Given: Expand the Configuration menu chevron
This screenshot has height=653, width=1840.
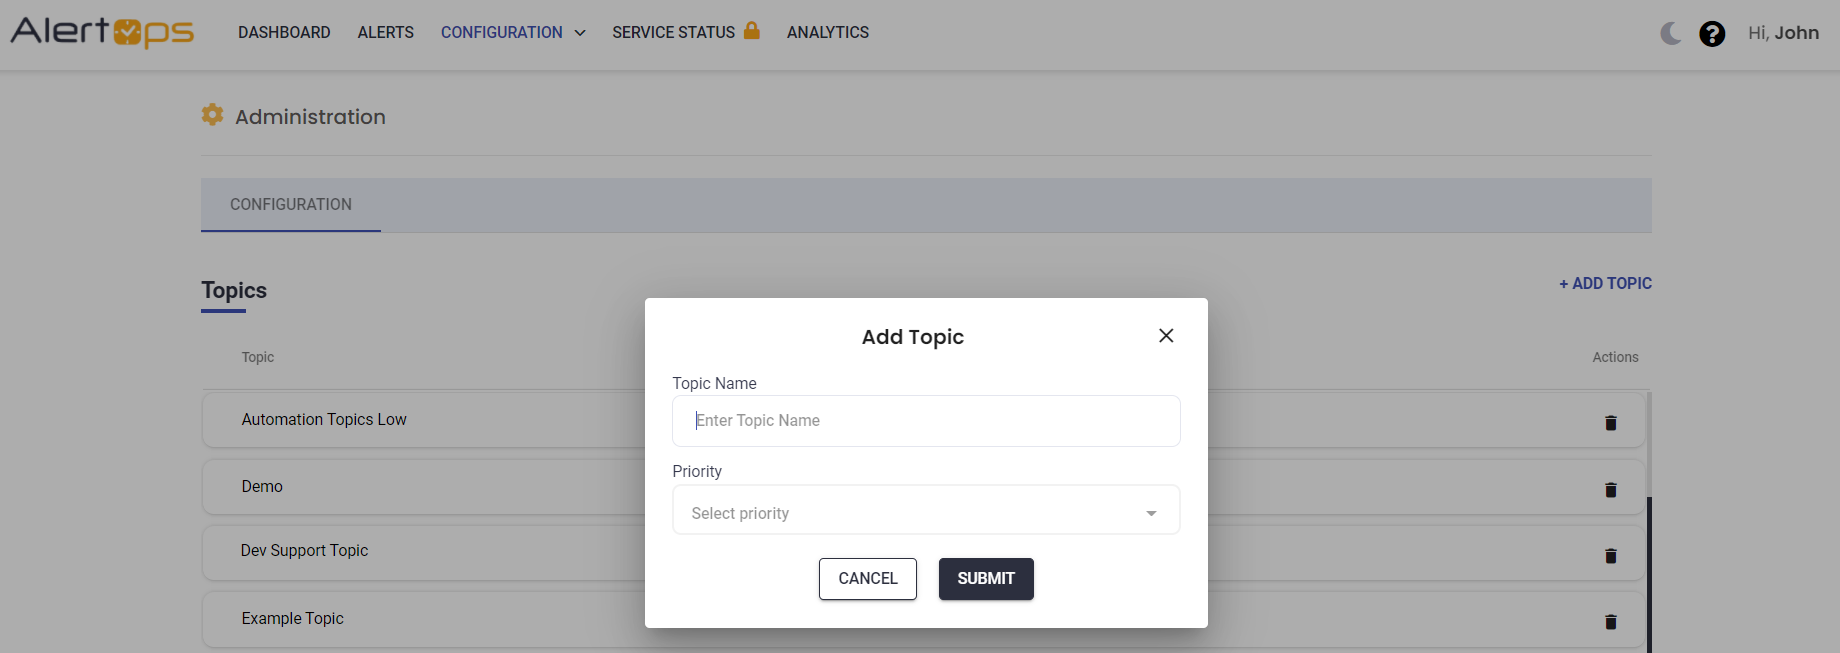Looking at the screenshot, I should pyautogui.click(x=580, y=33).
